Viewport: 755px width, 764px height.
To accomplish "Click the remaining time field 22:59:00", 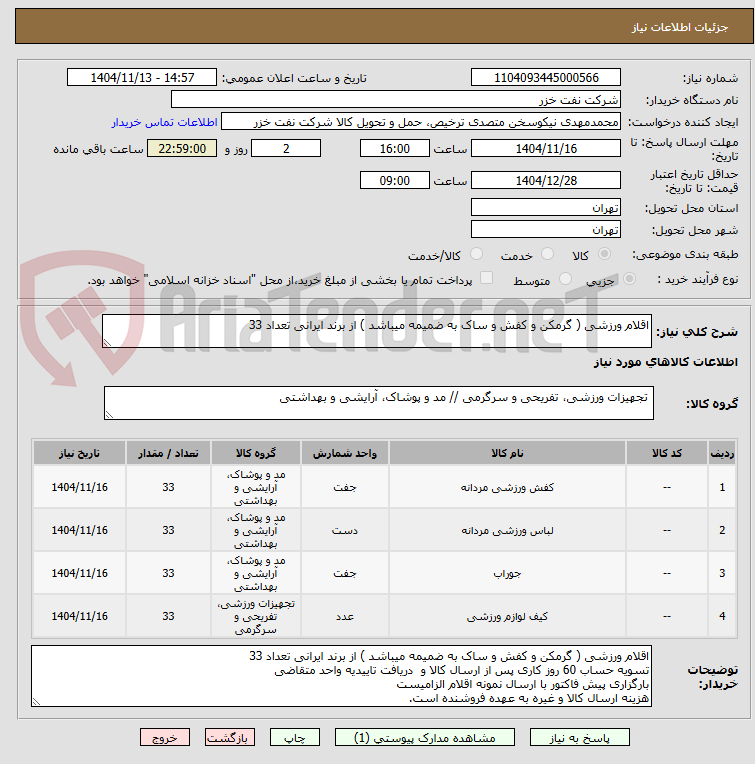I will pos(182,148).
